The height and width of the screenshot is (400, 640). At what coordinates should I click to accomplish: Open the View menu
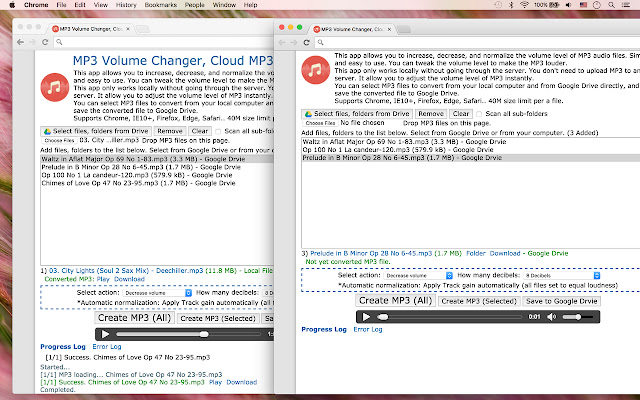(100, 5)
